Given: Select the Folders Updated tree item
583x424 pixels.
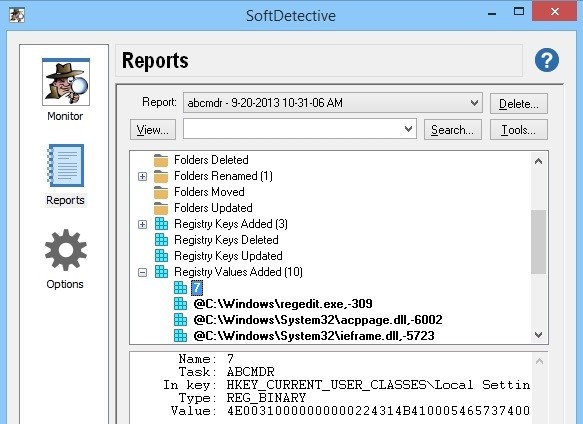Looking at the screenshot, I should (213, 208).
